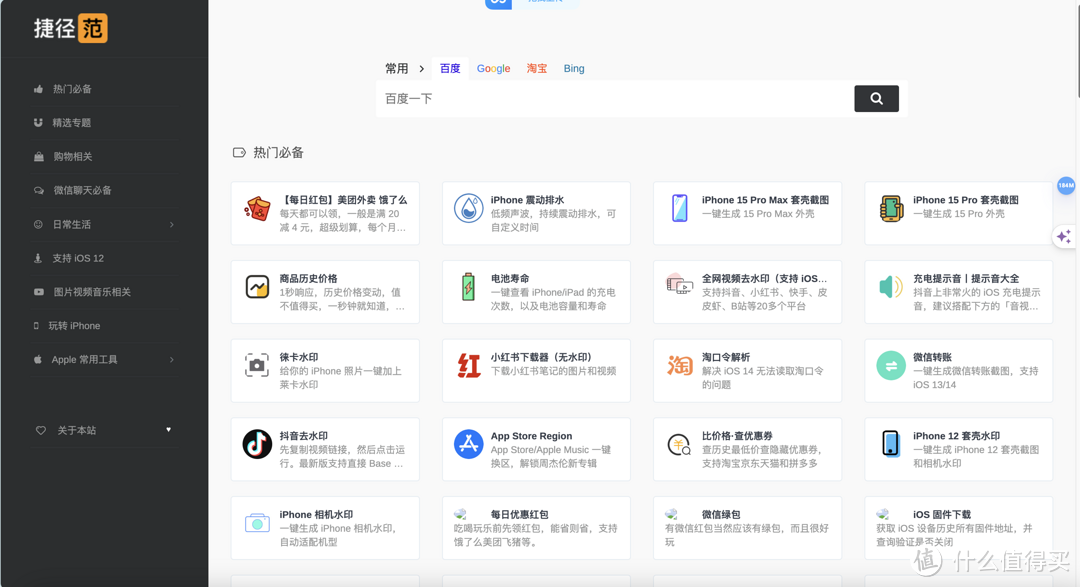Click the iPhone 15 Pro 套壳截图 phone icon
Screen dimensions: 1080x587
[891, 209]
